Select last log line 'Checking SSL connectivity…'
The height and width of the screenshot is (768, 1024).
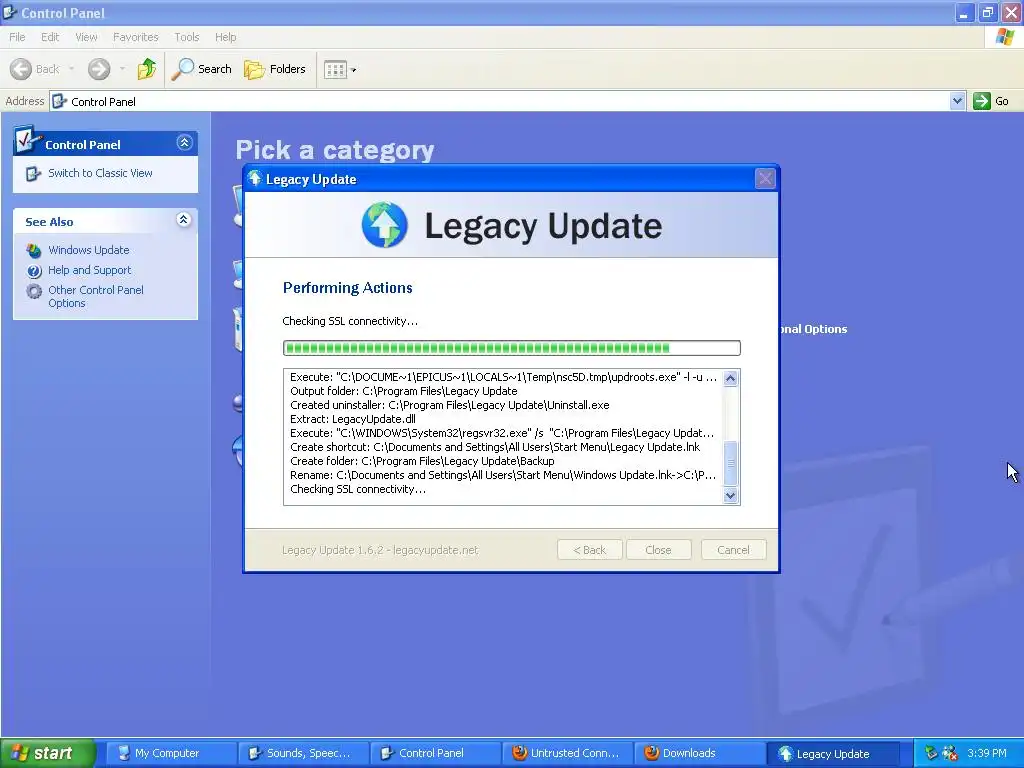(358, 489)
